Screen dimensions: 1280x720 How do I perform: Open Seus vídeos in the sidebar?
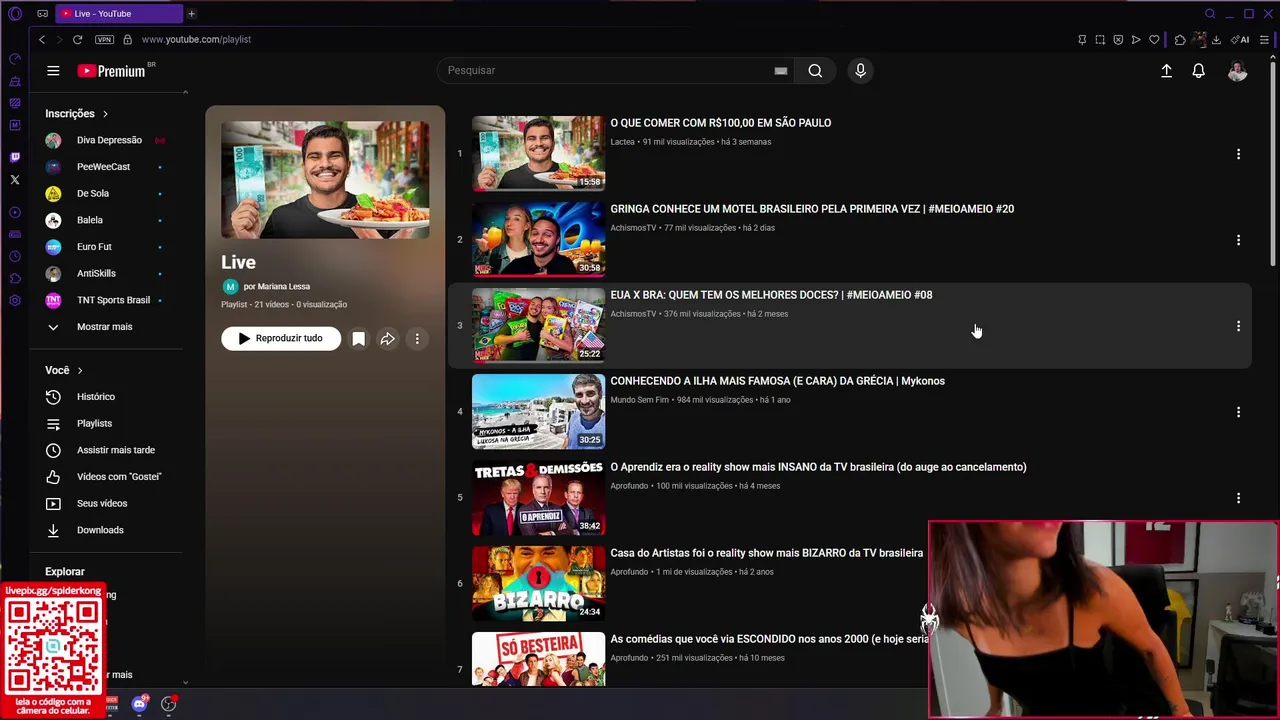click(104, 504)
